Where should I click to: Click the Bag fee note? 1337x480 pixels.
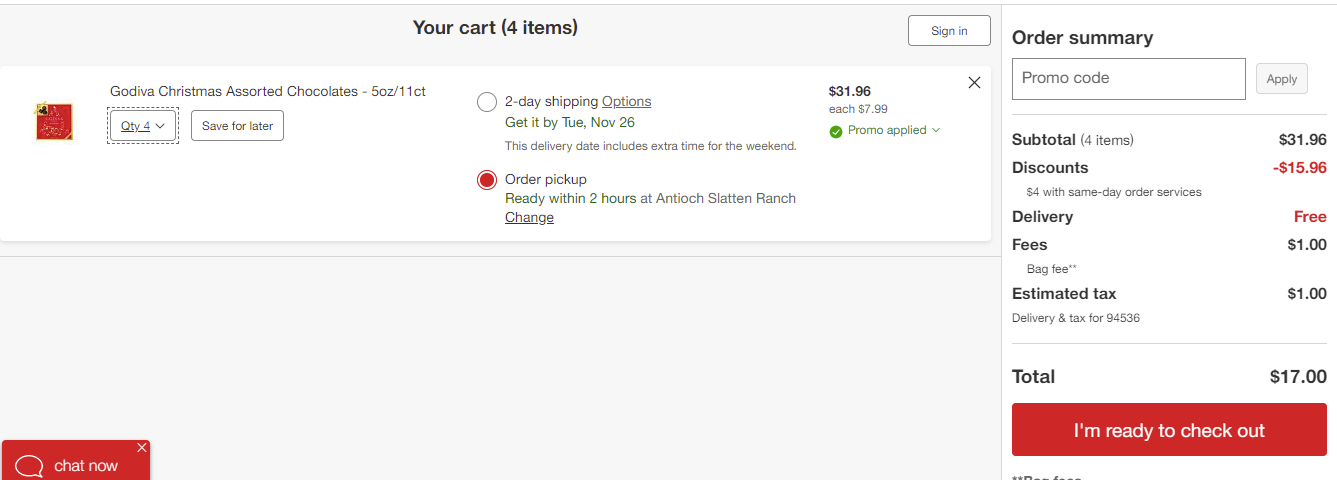tap(1052, 269)
